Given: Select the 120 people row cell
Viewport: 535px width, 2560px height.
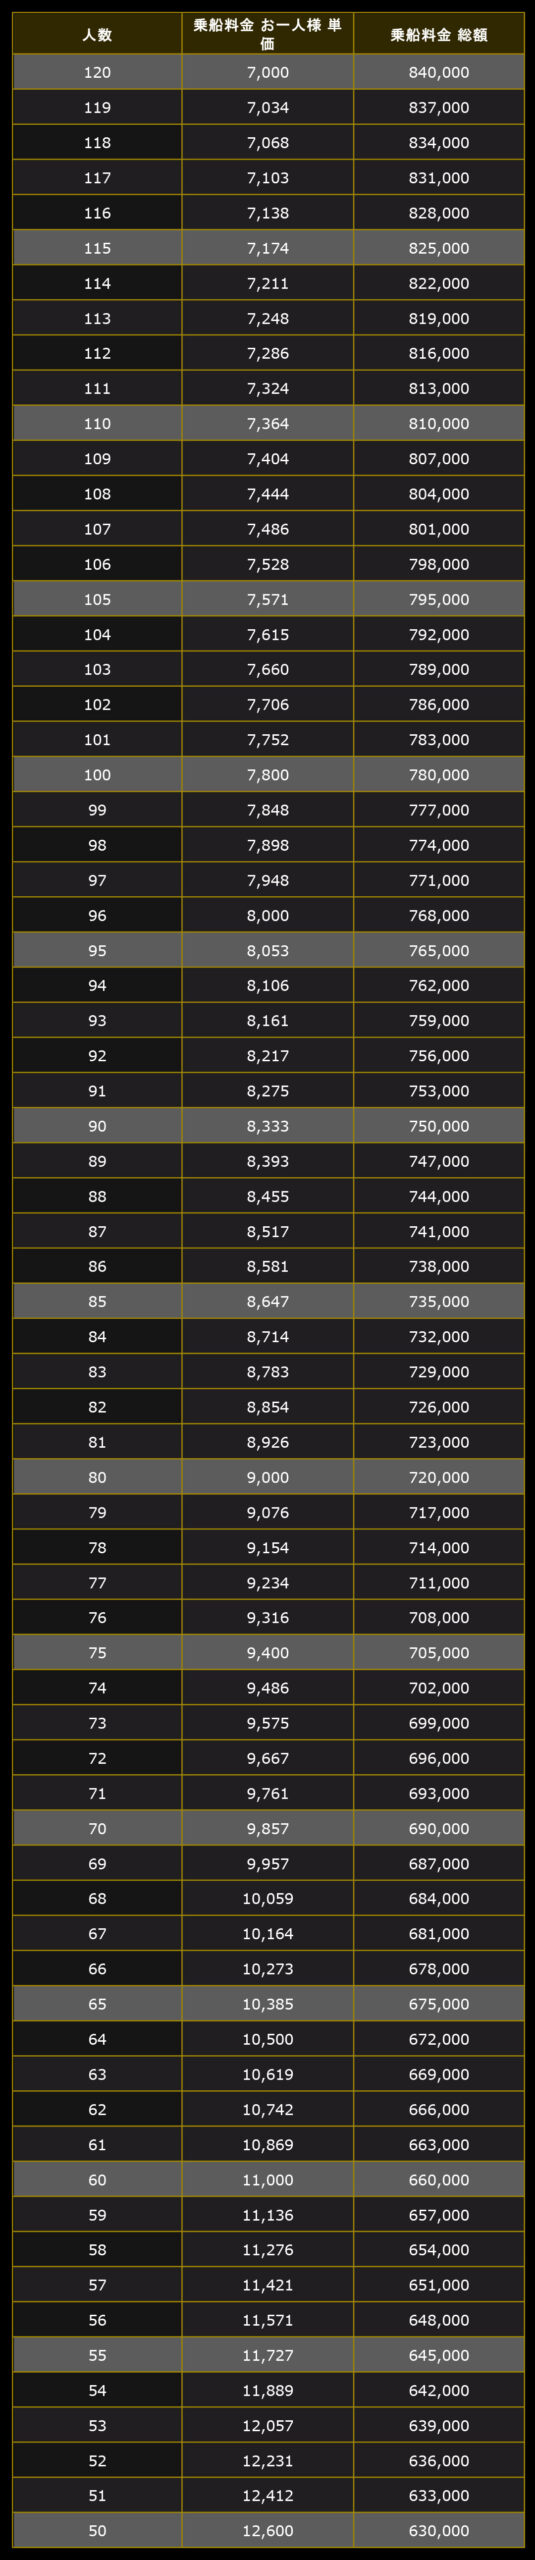Looking at the screenshot, I should 97,72.
